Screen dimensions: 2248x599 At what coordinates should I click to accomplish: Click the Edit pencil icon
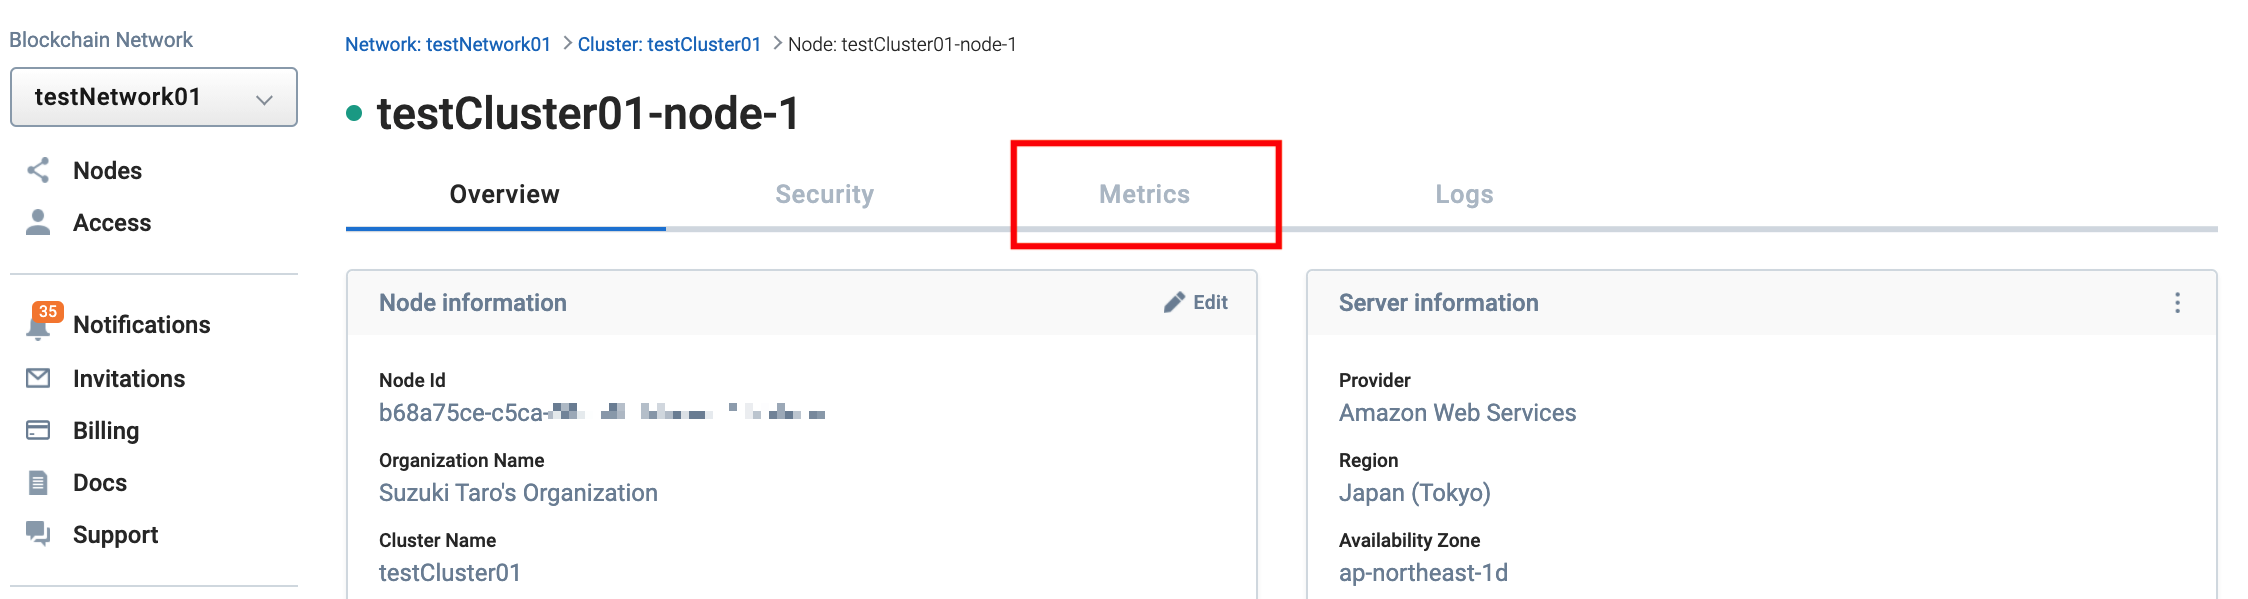[x=1174, y=303]
